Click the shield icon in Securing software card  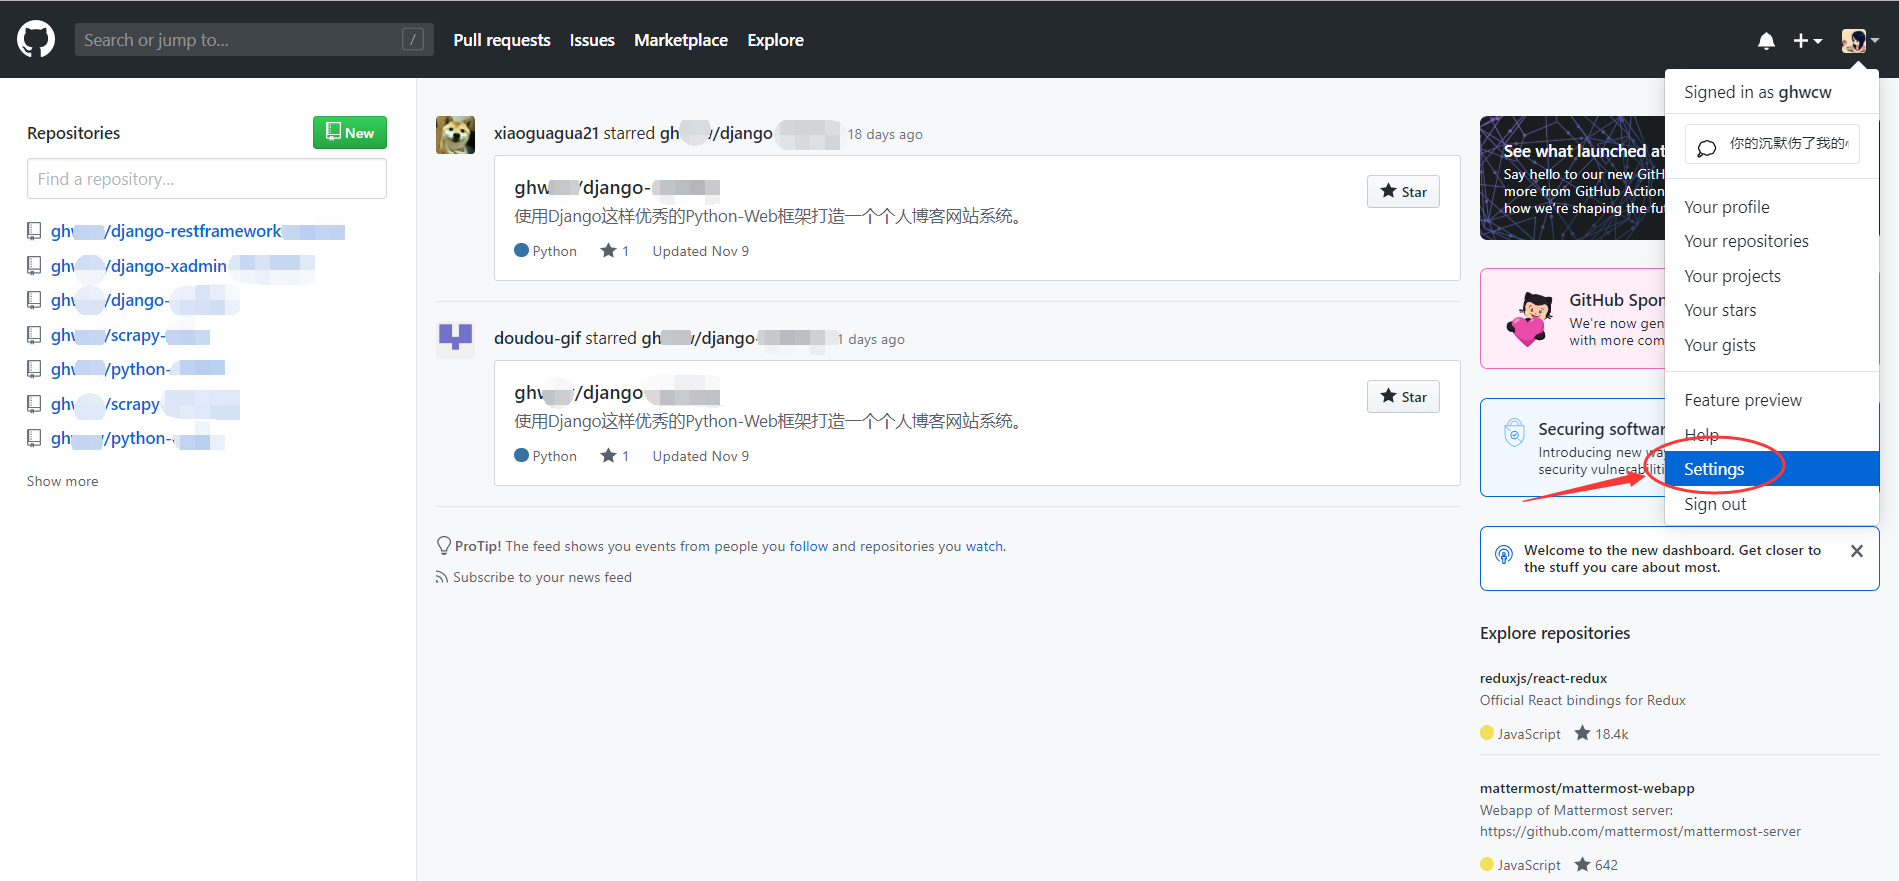[x=1514, y=433]
